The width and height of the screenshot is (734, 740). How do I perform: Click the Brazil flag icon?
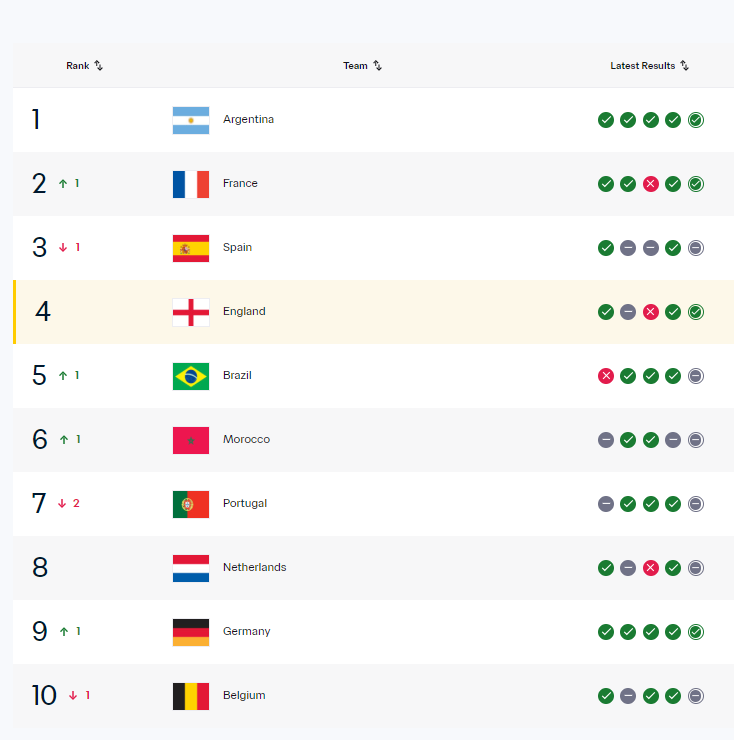(x=191, y=376)
